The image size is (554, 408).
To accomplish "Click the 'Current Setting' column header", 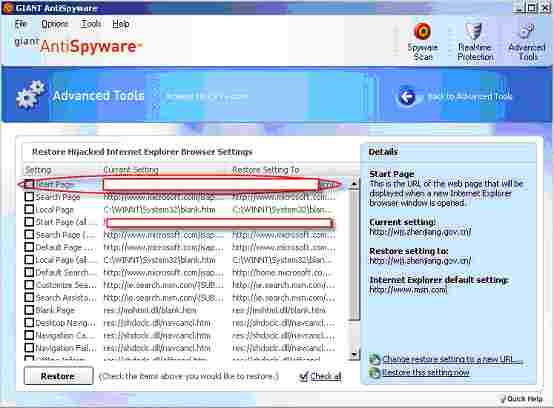I will (131, 170).
